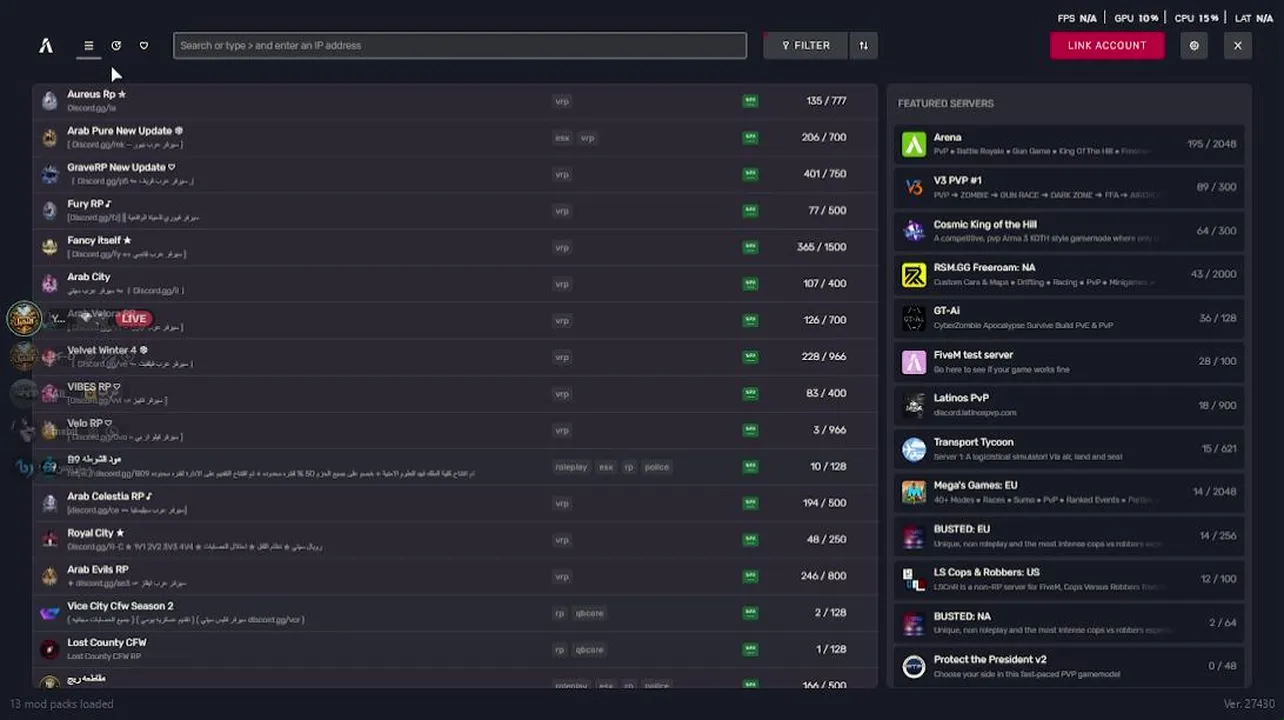Click Cosmic King of the Hill logo
The width and height of the screenshot is (1284, 720).
pyautogui.click(x=914, y=231)
